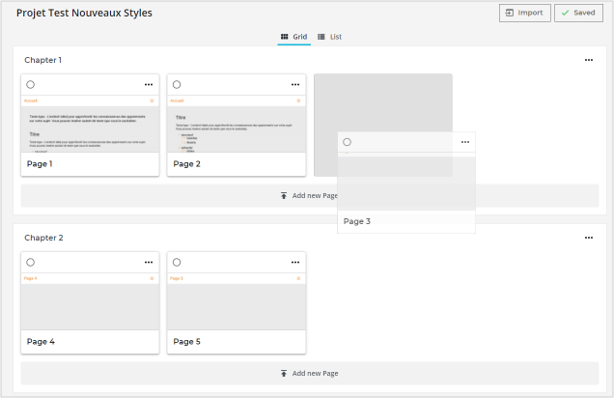Click the Chapter 1 title
614x398 pixels.
coord(43,60)
